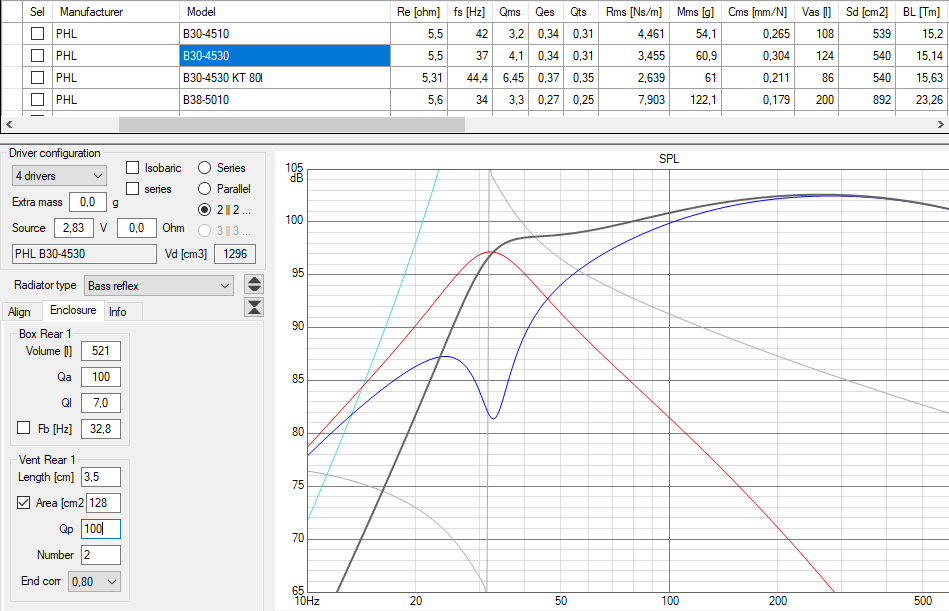Switch to the Info tab
Screen dimensions: 949x611
click(118, 312)
